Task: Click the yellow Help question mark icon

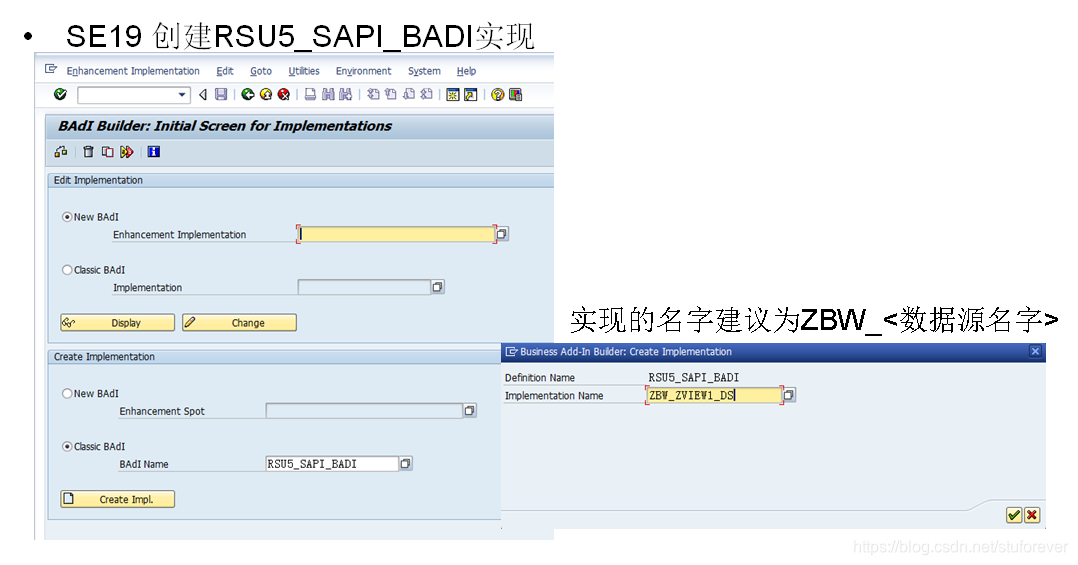Action: [x=498, y=95]
